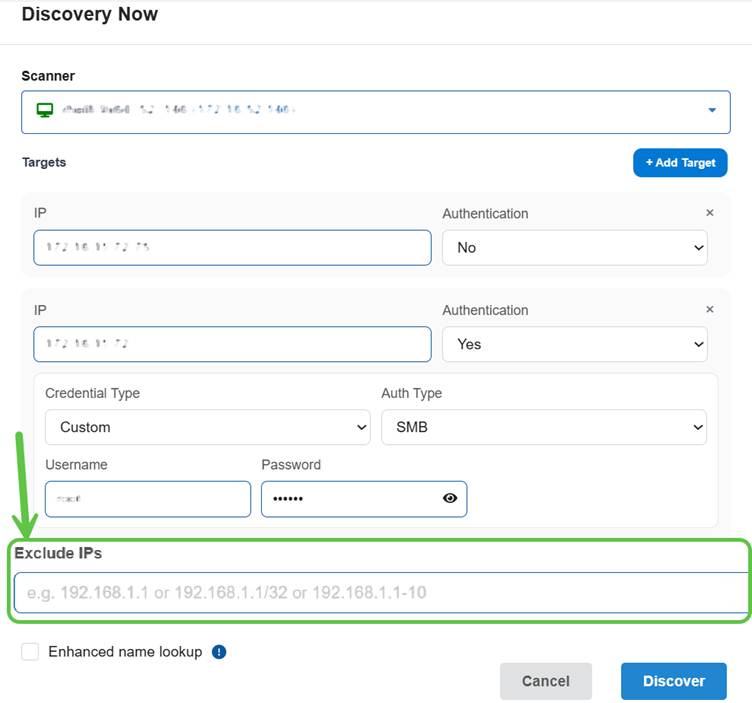Open the Credential Type dropdown set to Custom
The height and width of the screenshot is (703, 752).
pos(207,427)
